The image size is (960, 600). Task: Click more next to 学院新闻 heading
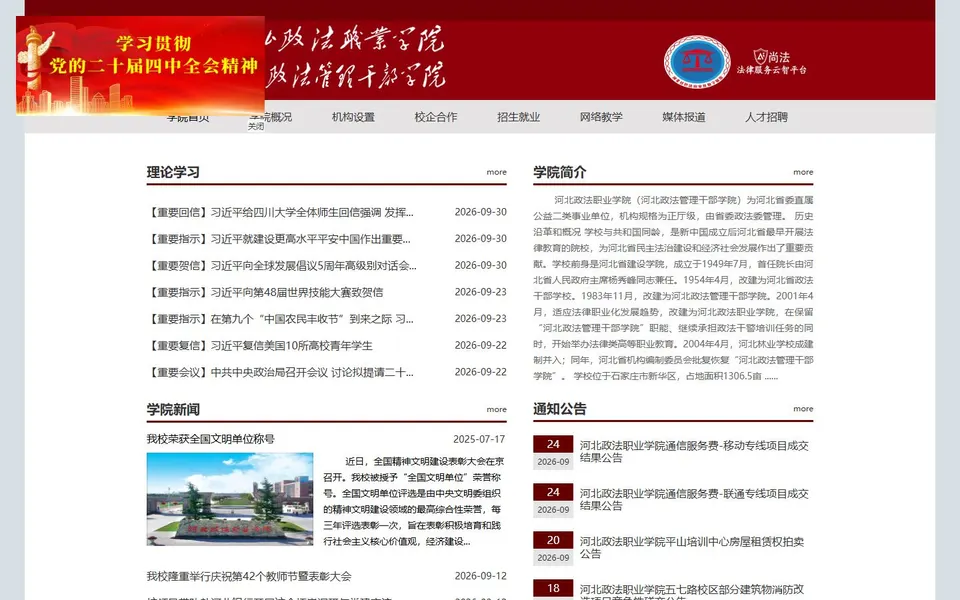(x=497, y=409)
